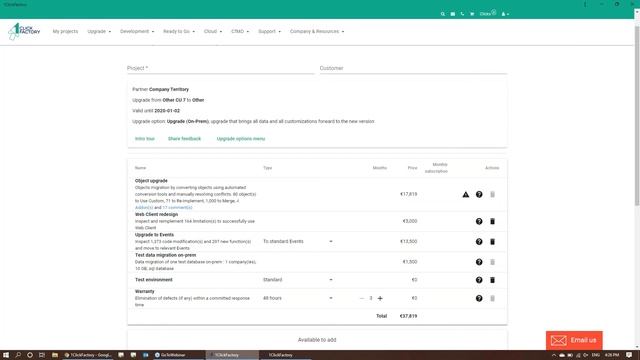Open help icon for Warranty
Viewport: 640px width, 360px height.
[x=479, y=298]
